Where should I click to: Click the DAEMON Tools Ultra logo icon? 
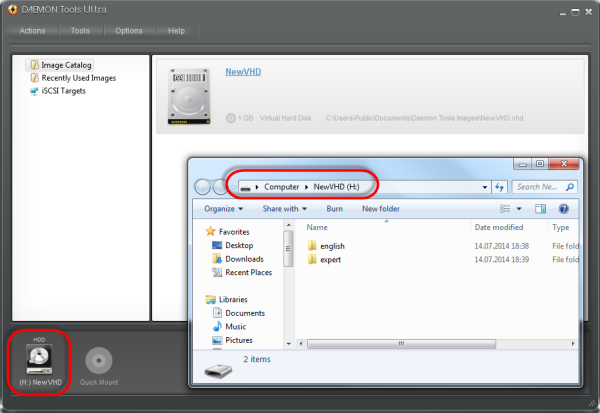coord(12,10)
